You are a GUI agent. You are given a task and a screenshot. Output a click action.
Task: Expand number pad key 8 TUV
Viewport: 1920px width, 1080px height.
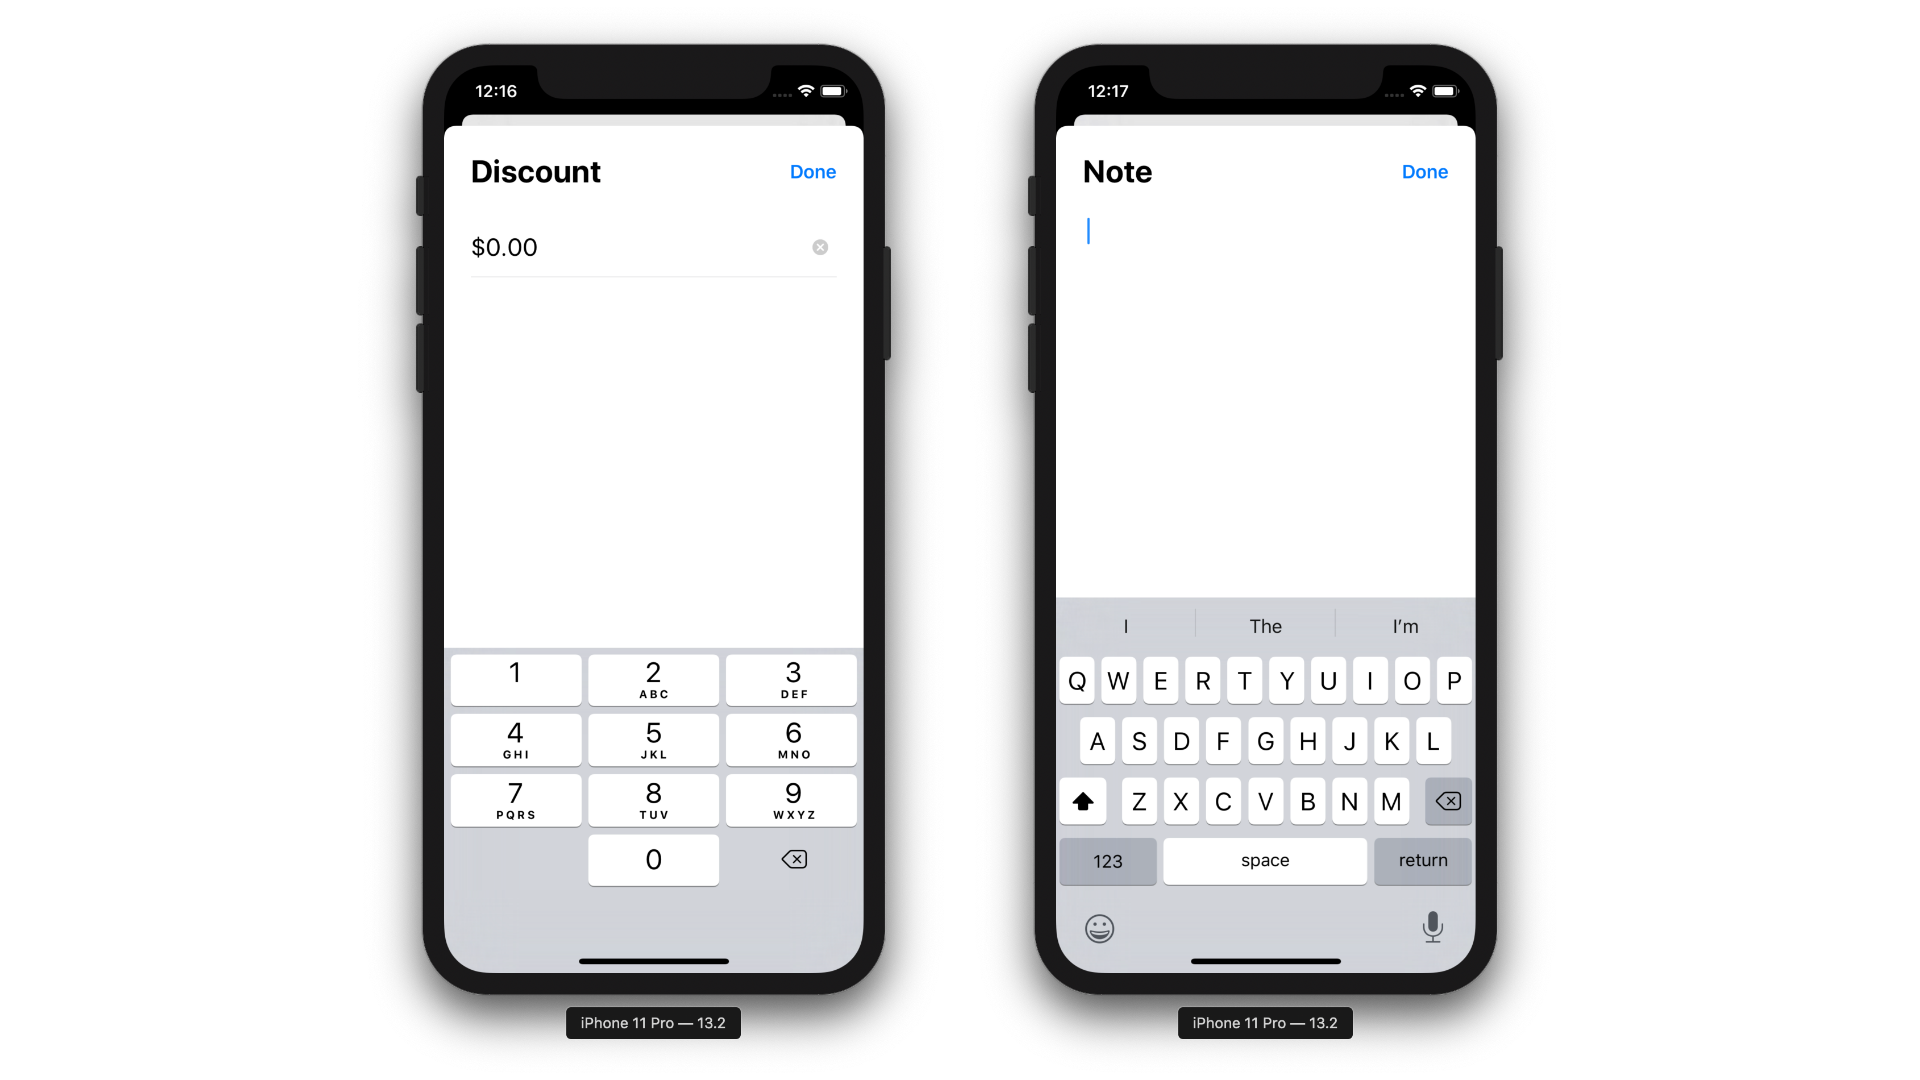click(x=654, y=799)
